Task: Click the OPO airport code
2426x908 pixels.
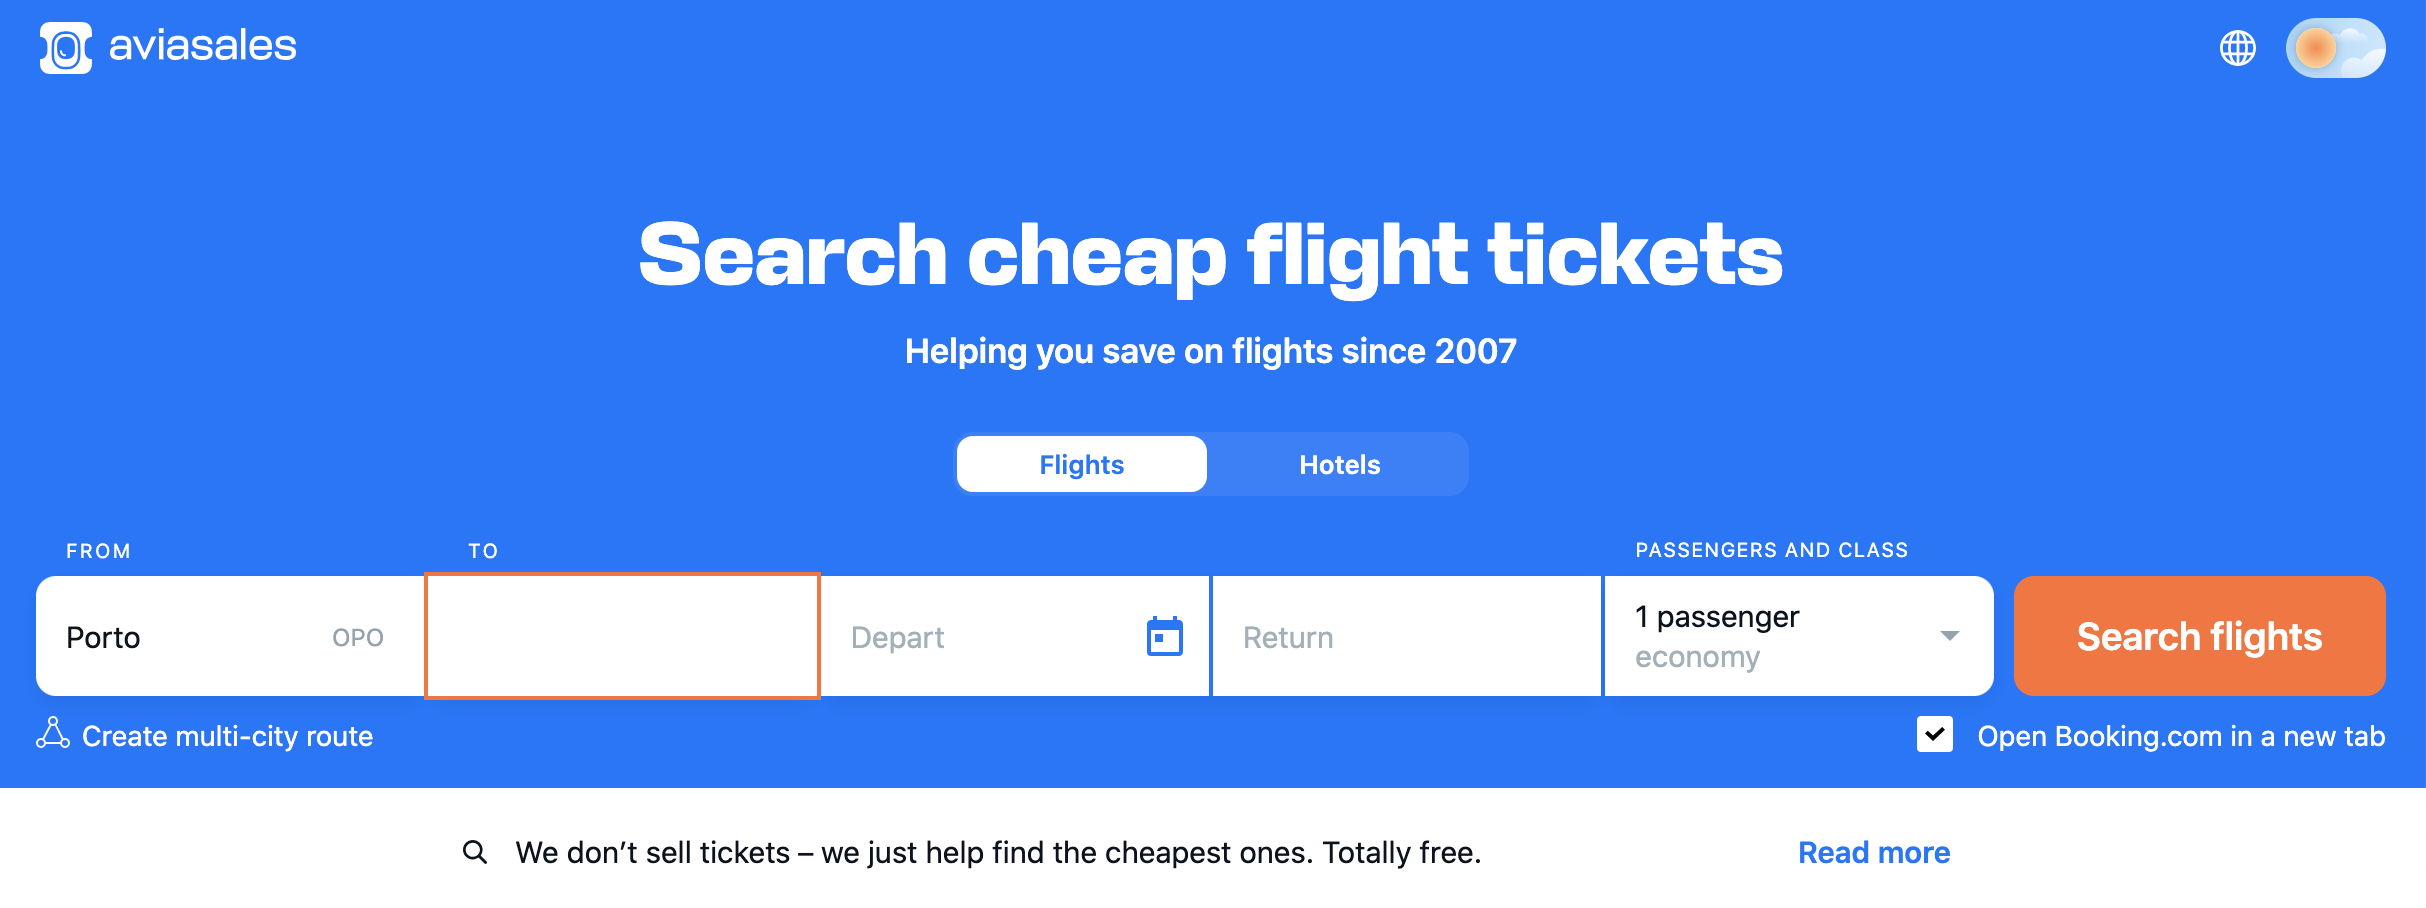Action: click(358, 637)
